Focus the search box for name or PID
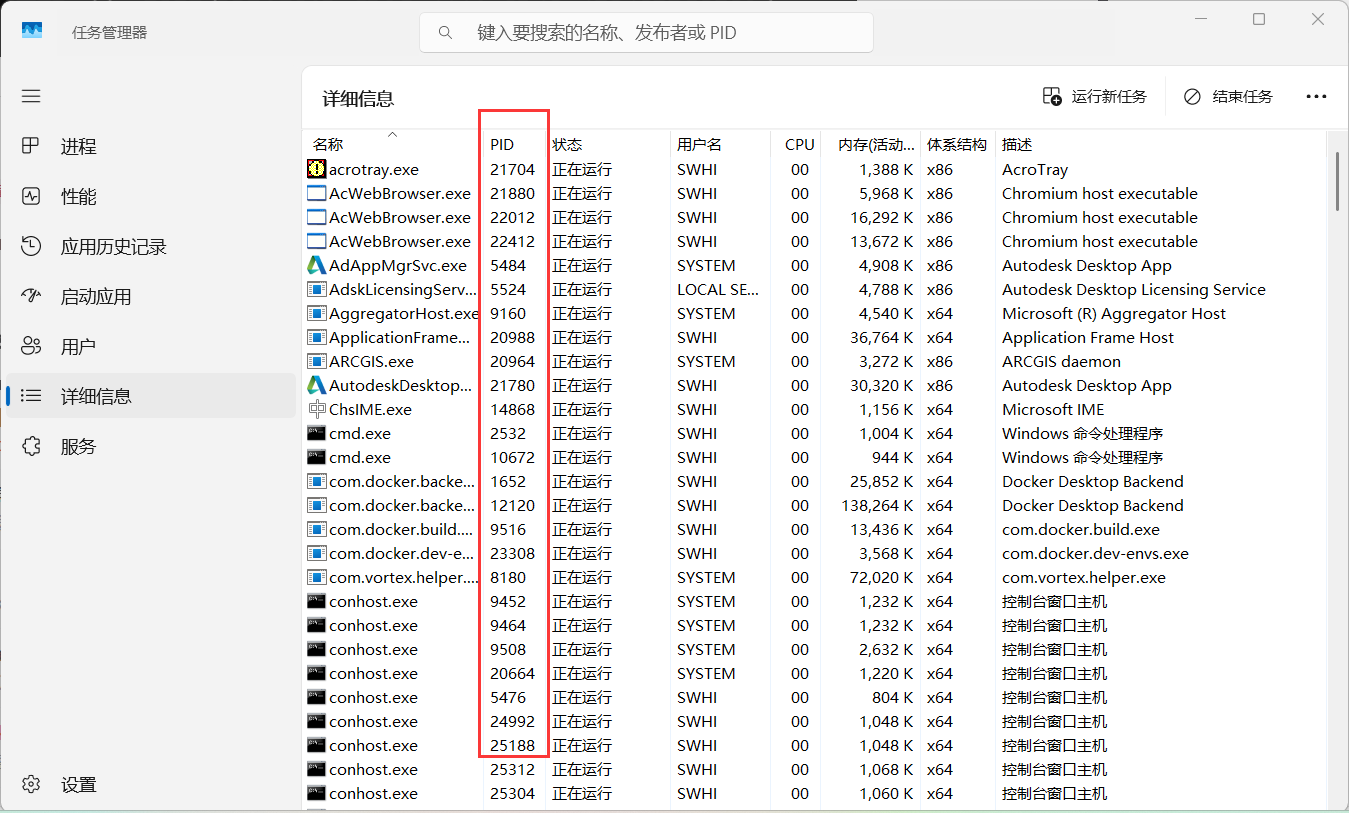The height and width of the screenshot is (813, 1349). click(x=646, y=33)
